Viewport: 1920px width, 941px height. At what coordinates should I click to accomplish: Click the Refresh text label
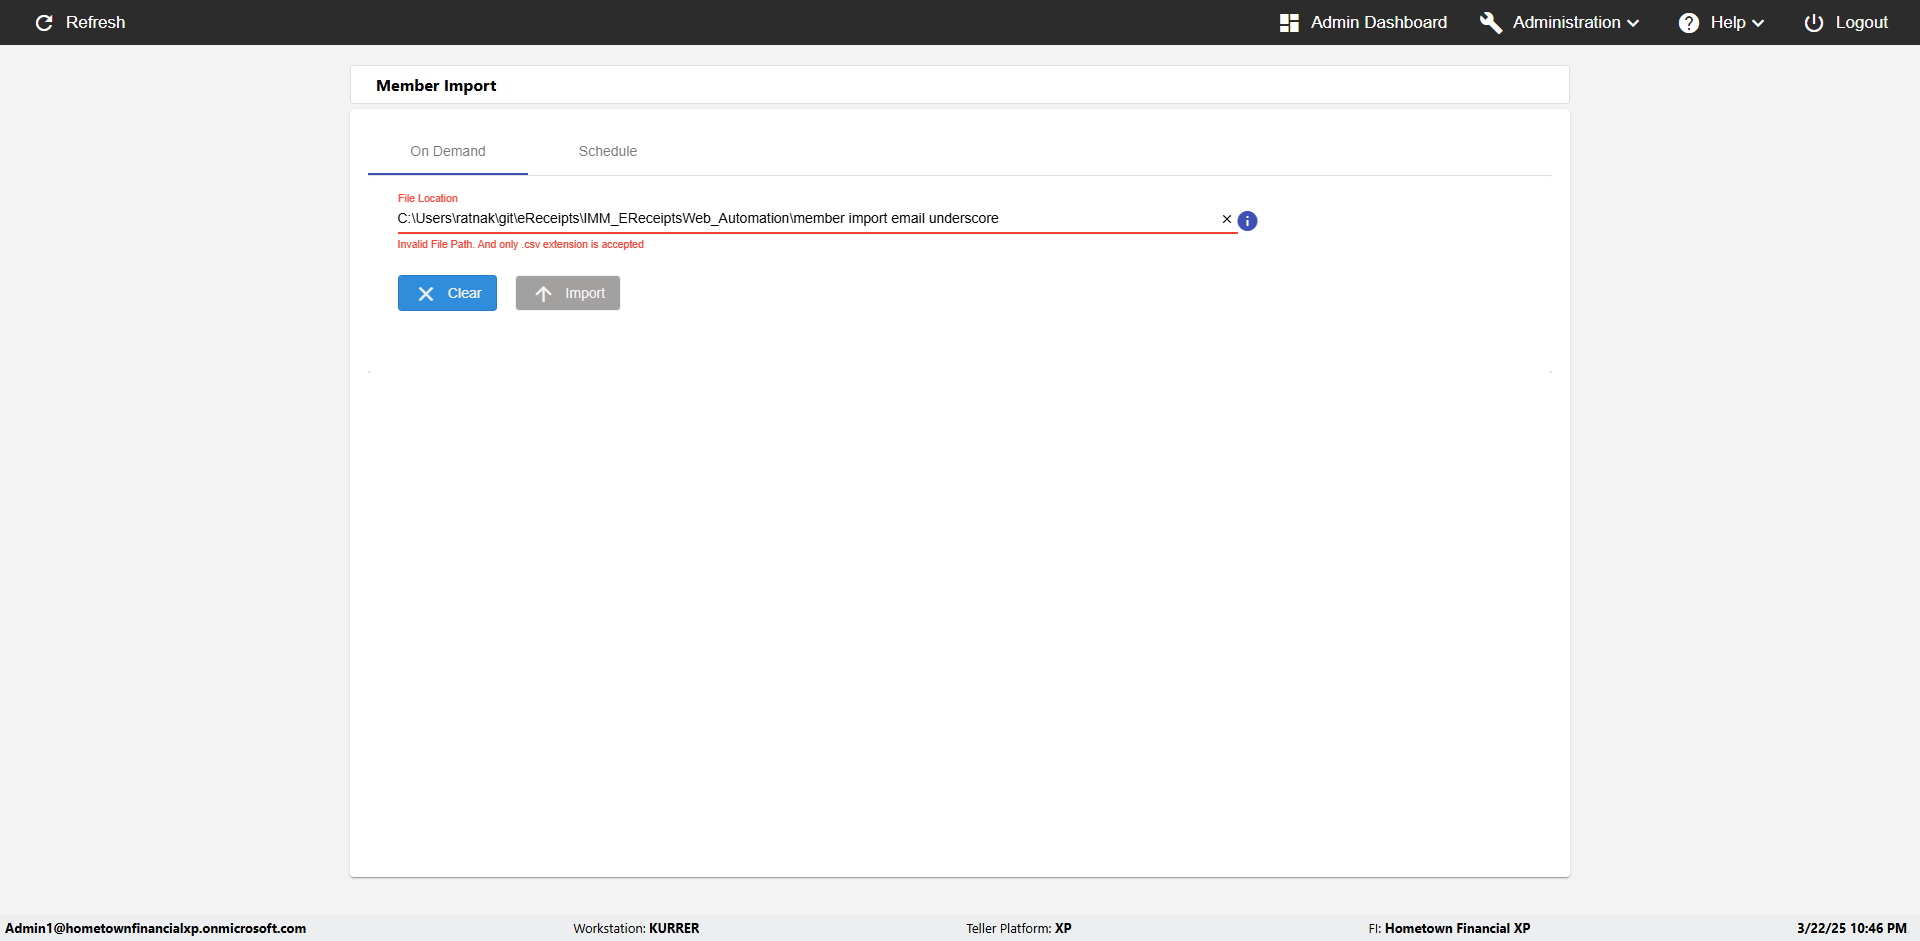96,22
